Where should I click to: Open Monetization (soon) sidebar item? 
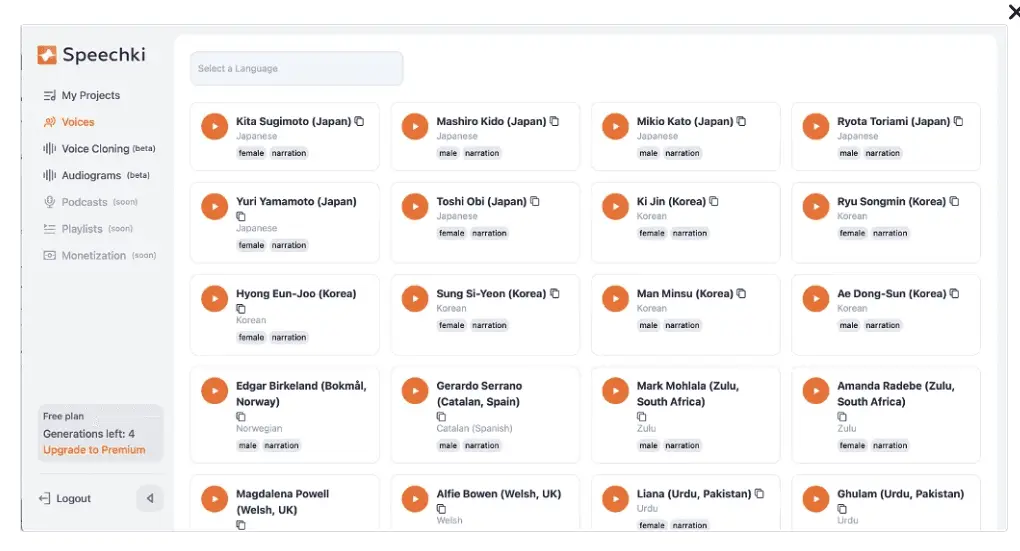tap(100, 256)
